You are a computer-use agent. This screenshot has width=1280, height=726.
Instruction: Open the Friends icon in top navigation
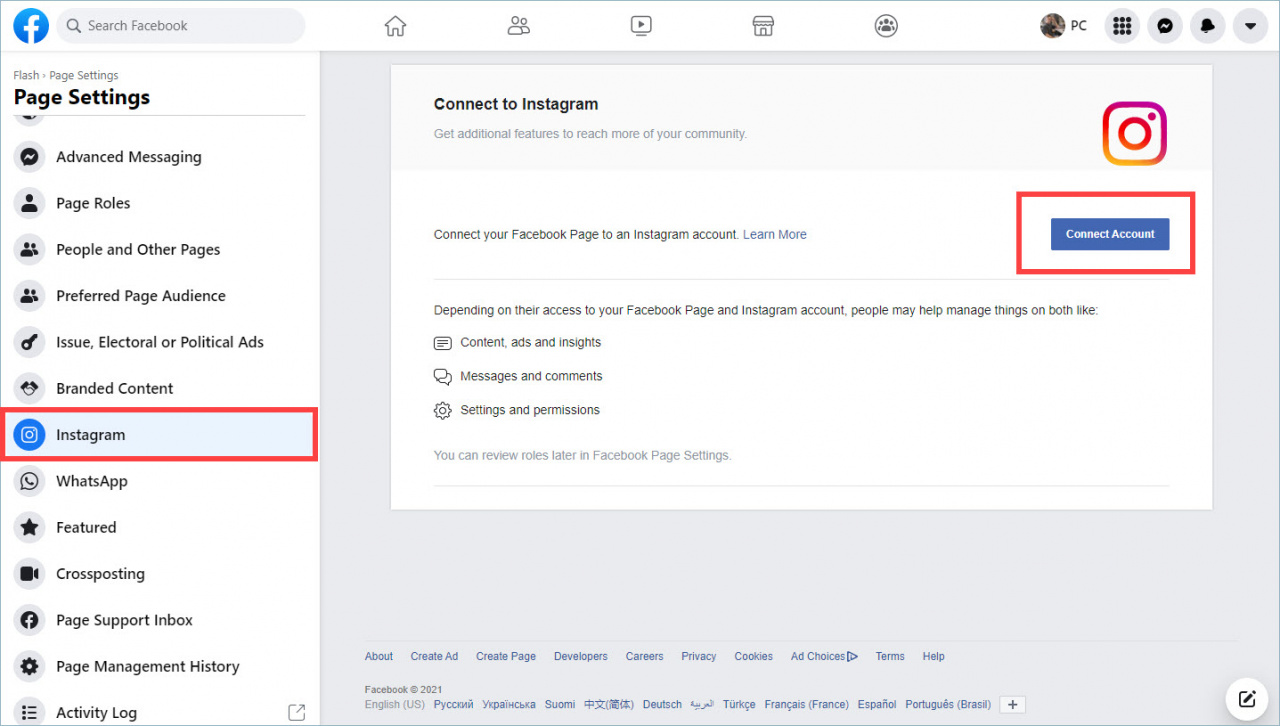(518, 26)
